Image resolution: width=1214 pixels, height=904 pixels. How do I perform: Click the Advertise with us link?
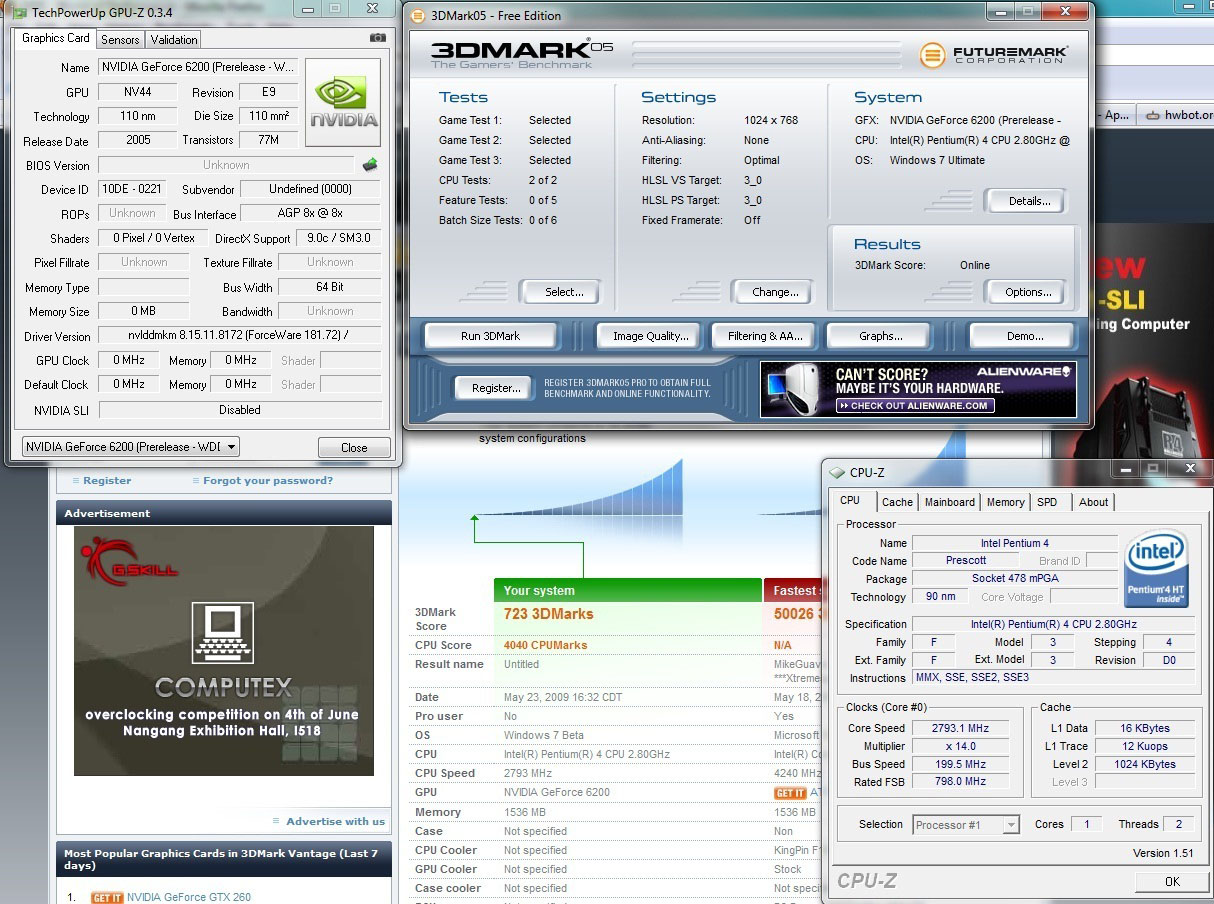coord(335,821)
